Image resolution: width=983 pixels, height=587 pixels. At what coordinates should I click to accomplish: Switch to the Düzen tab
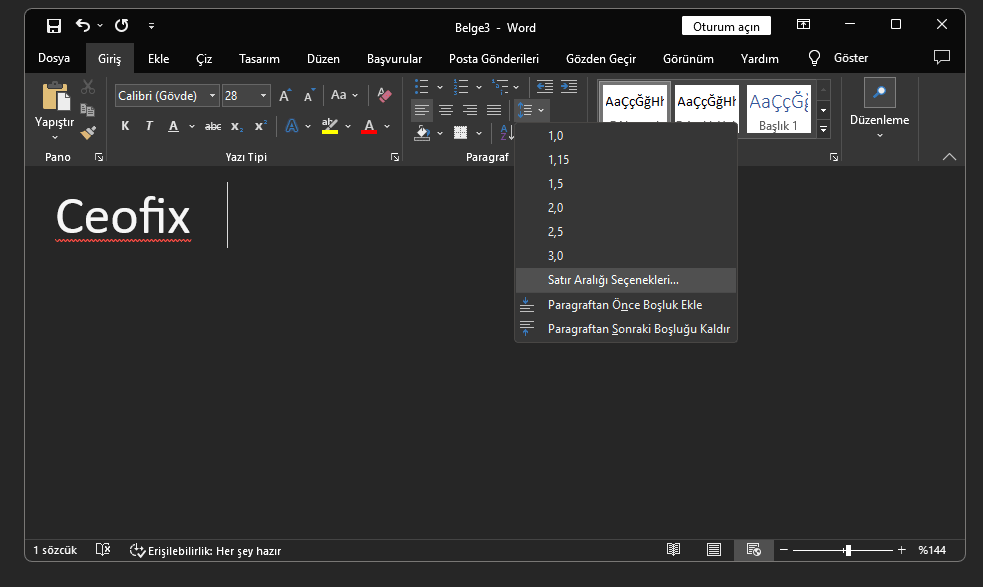point(323,59)
